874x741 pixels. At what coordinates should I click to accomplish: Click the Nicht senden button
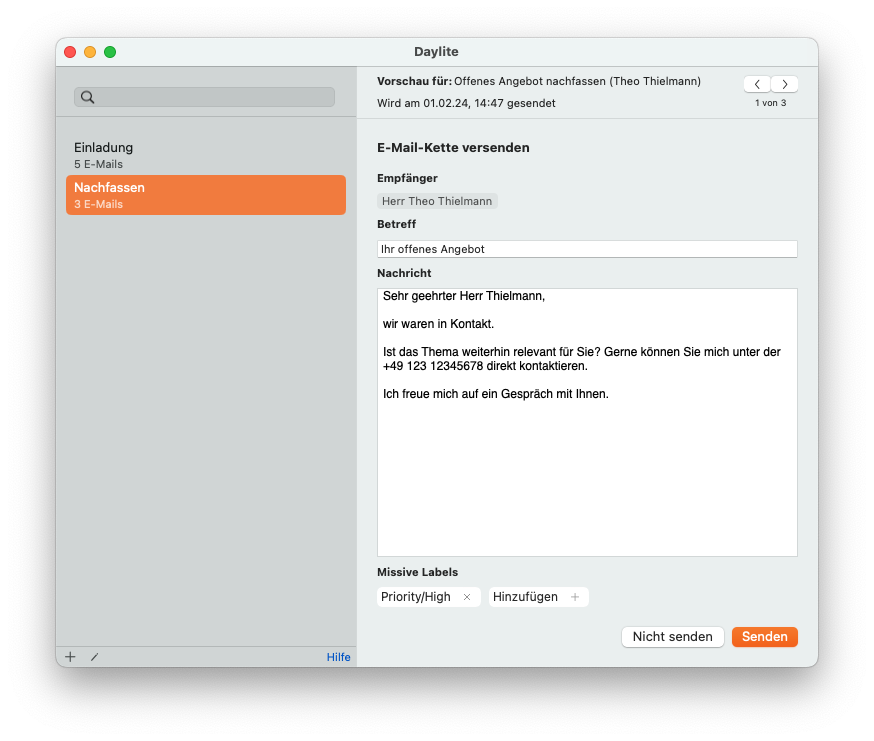[672, 637]
